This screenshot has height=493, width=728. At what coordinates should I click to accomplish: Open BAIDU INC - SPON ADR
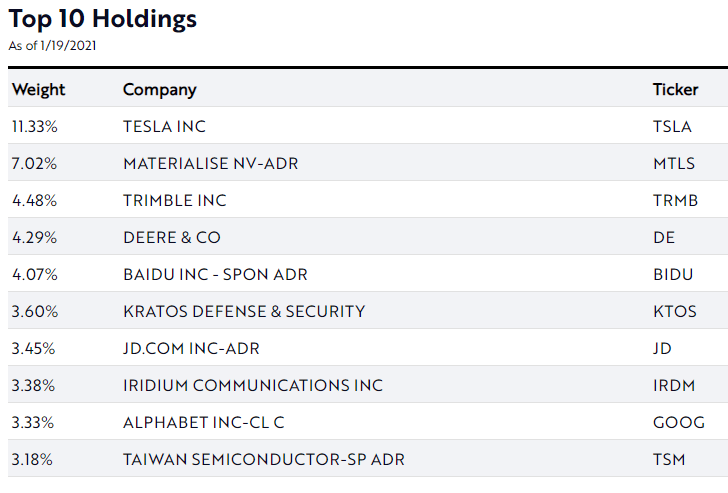[x=215, y=274]
